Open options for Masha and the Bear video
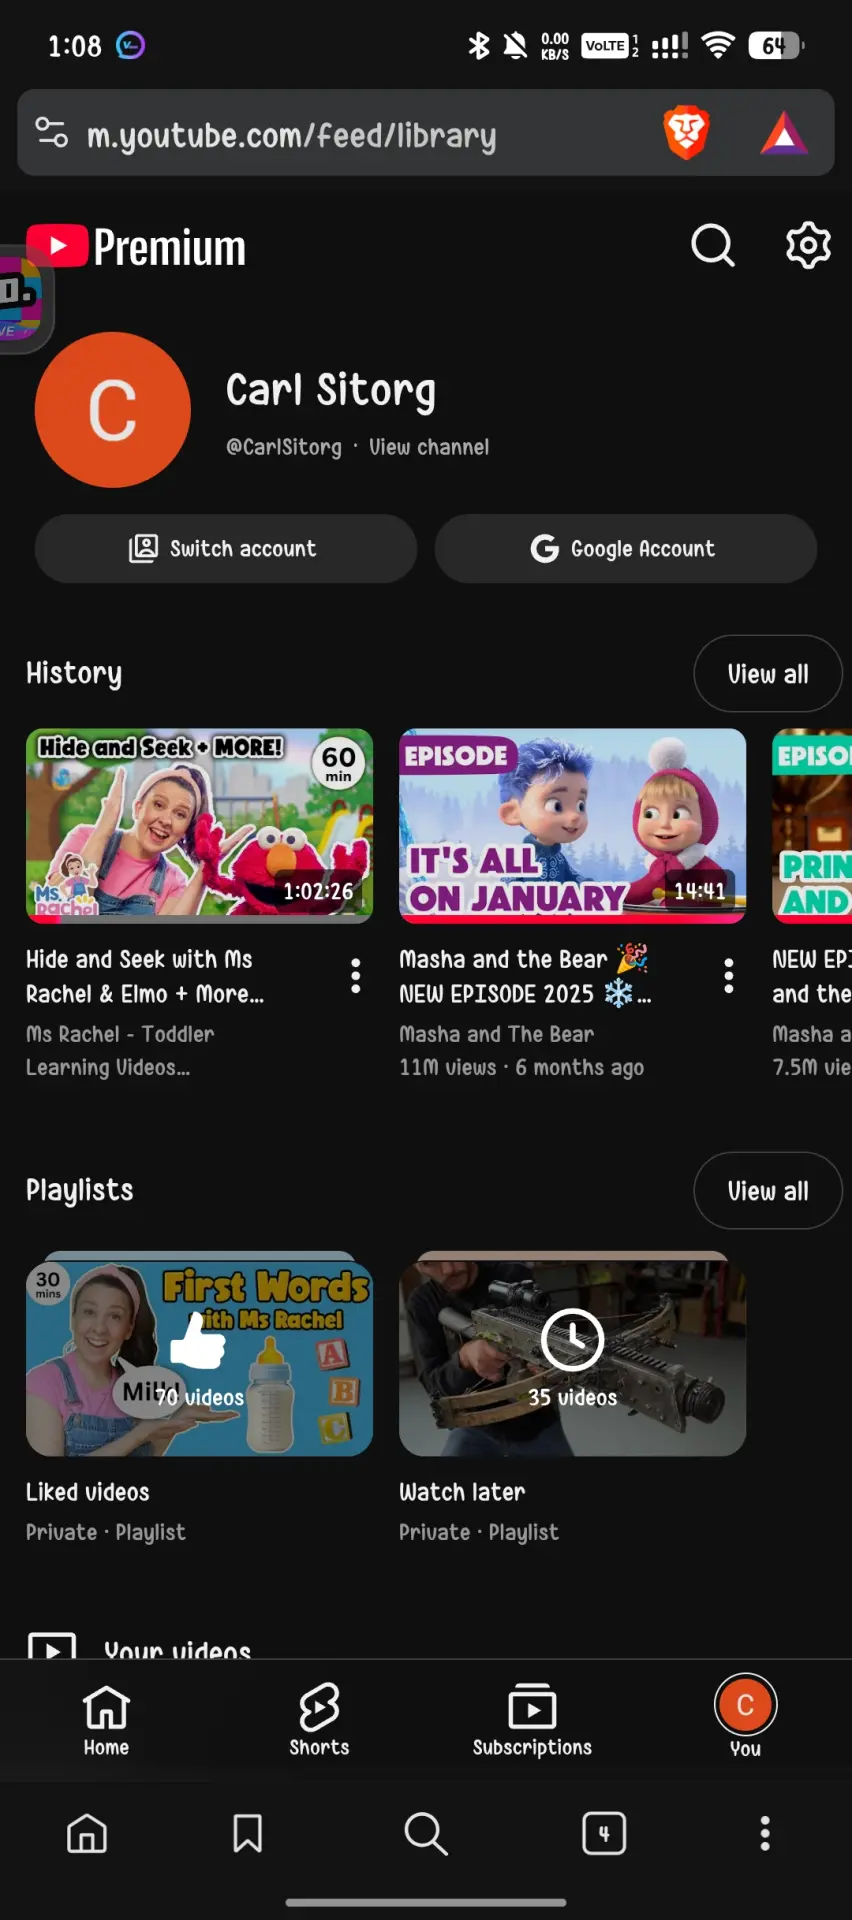 (x=729, y=975)
